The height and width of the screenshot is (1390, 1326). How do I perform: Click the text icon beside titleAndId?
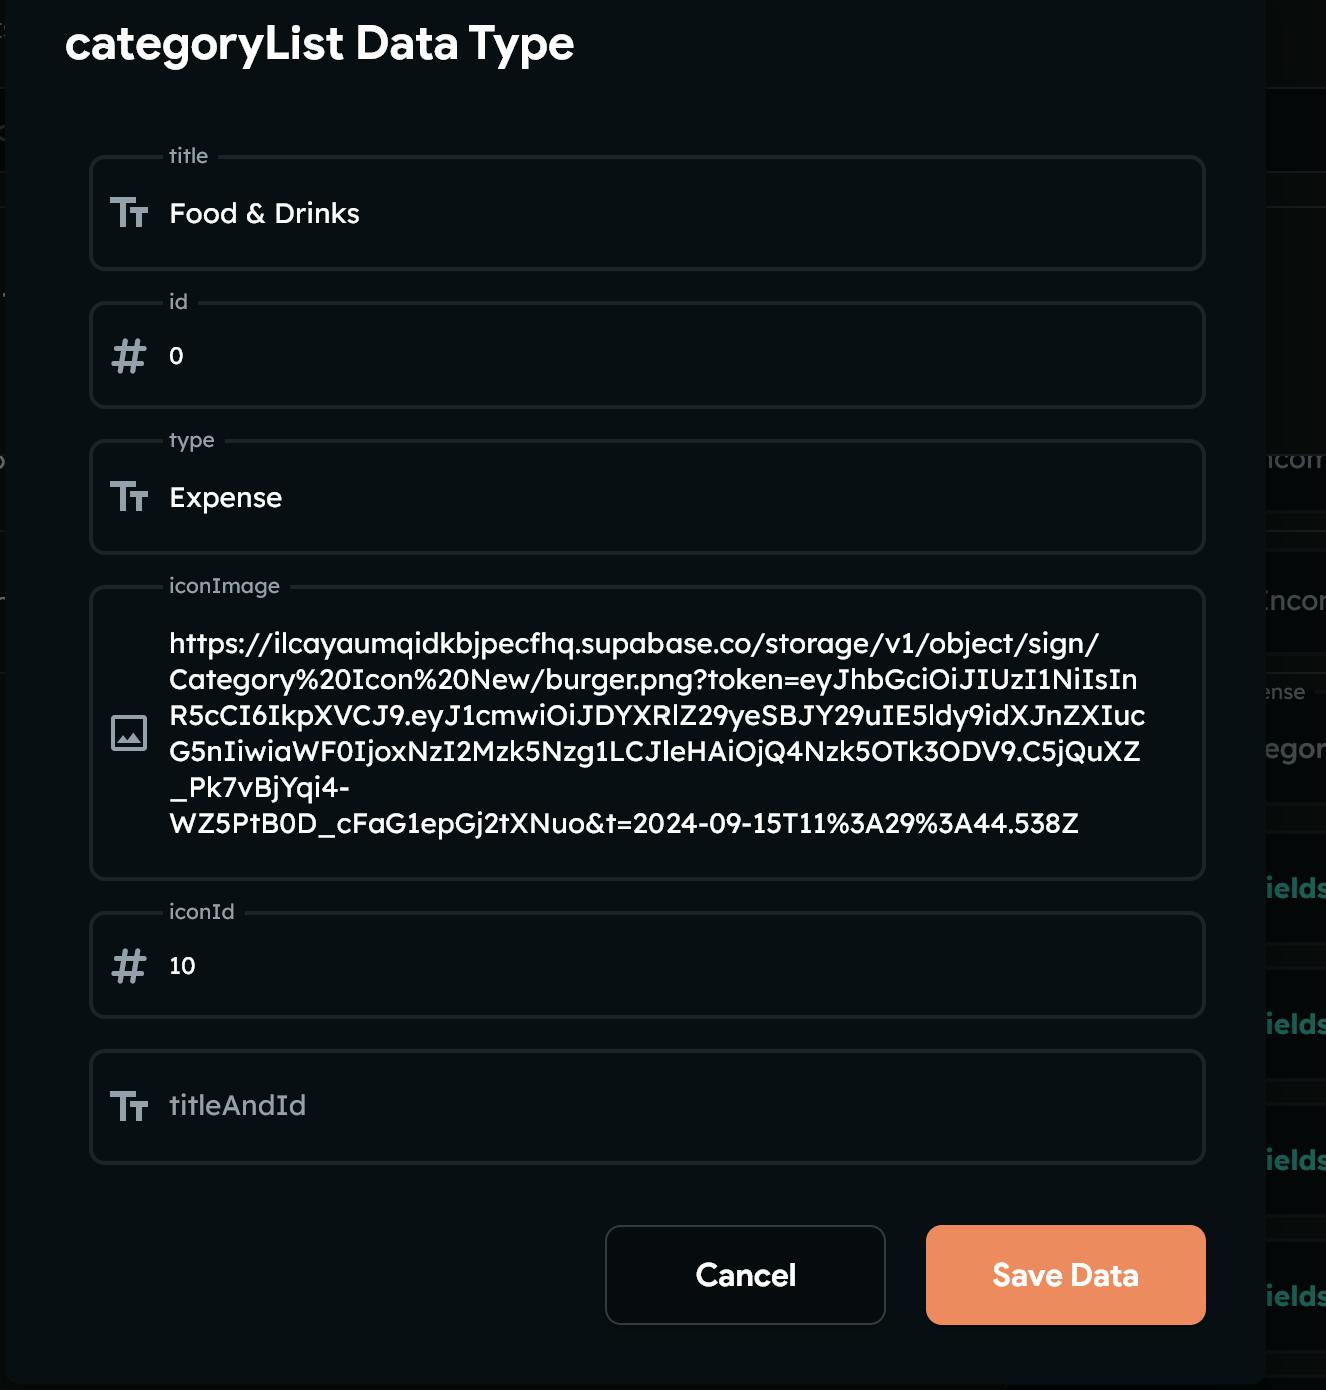pyautogui.click(x=129, y=1106)
